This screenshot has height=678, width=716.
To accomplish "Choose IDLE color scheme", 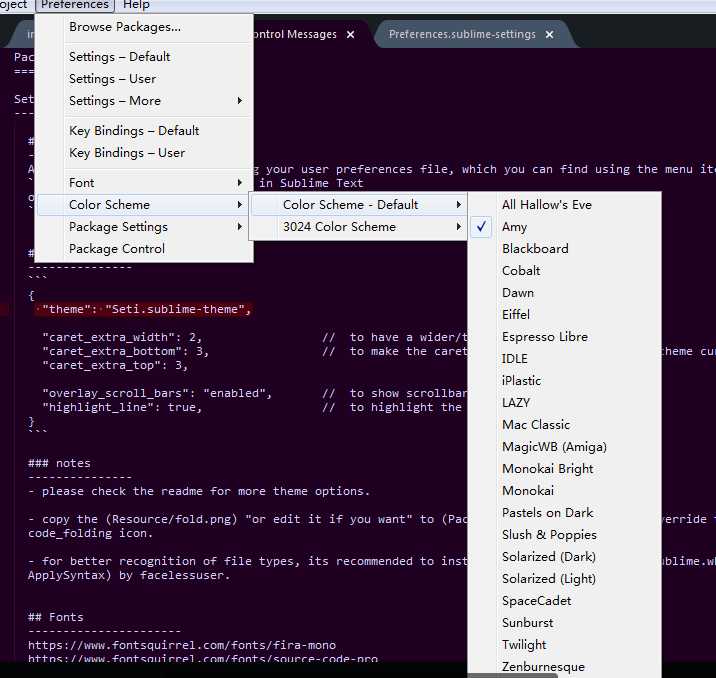I will click(x=564, y=358).
